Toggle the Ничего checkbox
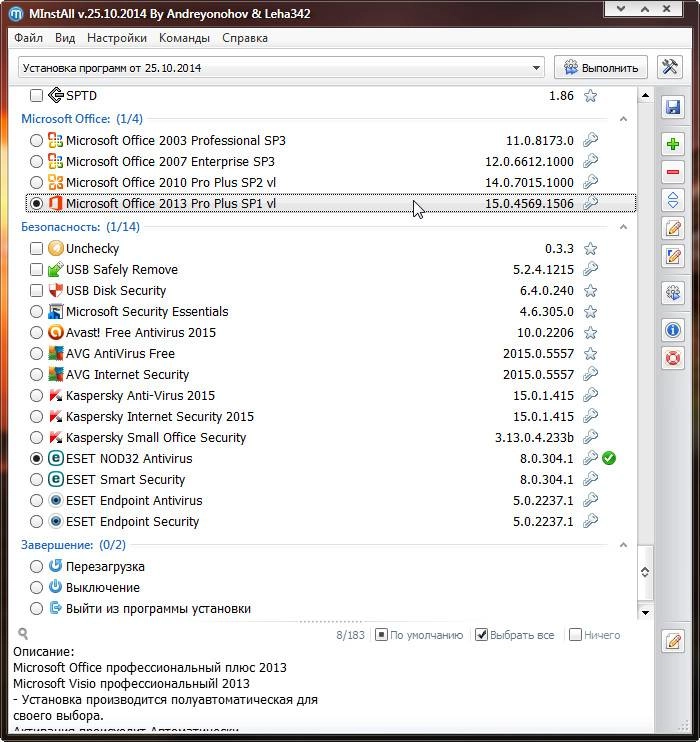Screen dimensions: 700x742 575,635
